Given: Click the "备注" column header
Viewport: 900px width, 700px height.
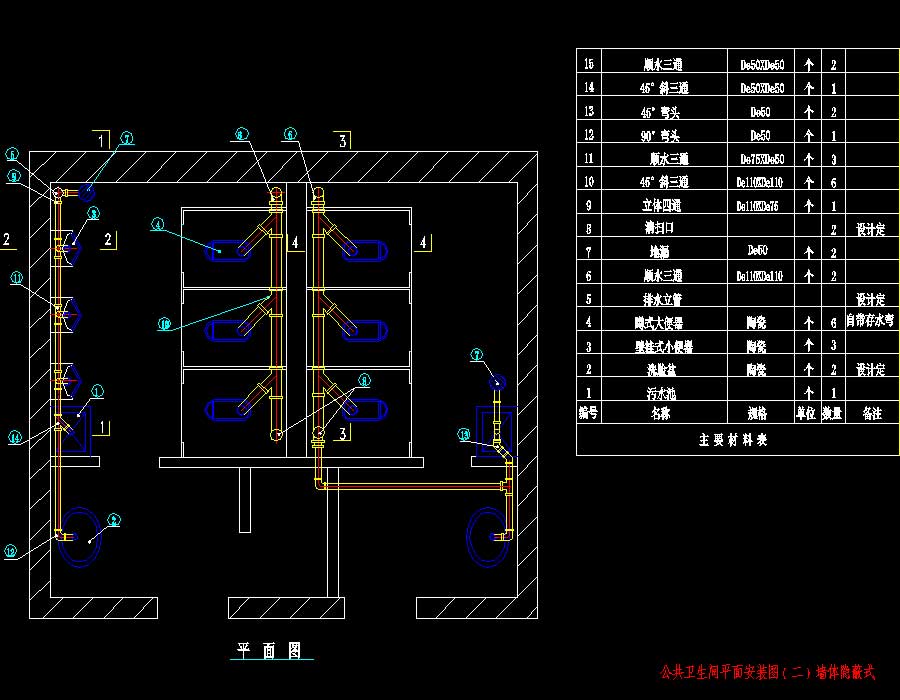Looking at the screenshot, I should [x=872, y=413].
